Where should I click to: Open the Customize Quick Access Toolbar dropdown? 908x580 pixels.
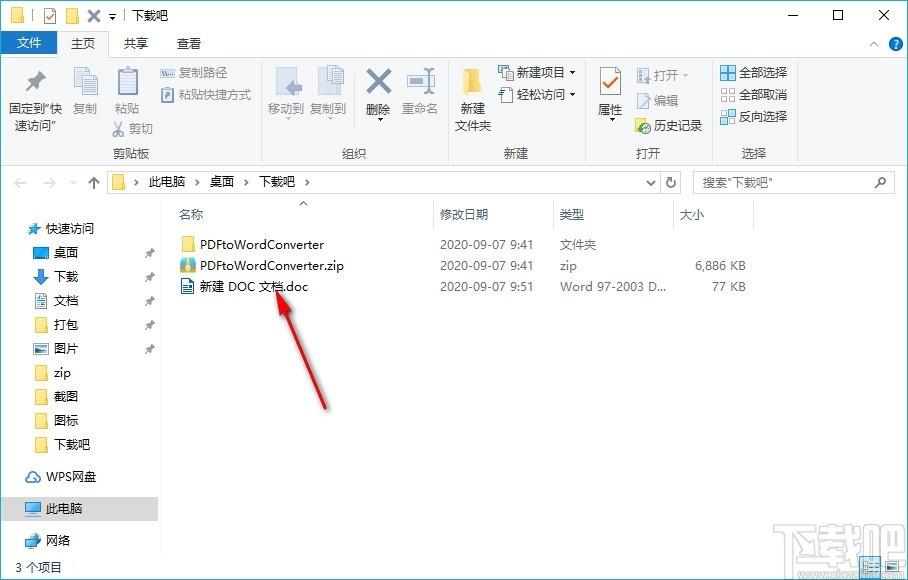pos(112,17)
